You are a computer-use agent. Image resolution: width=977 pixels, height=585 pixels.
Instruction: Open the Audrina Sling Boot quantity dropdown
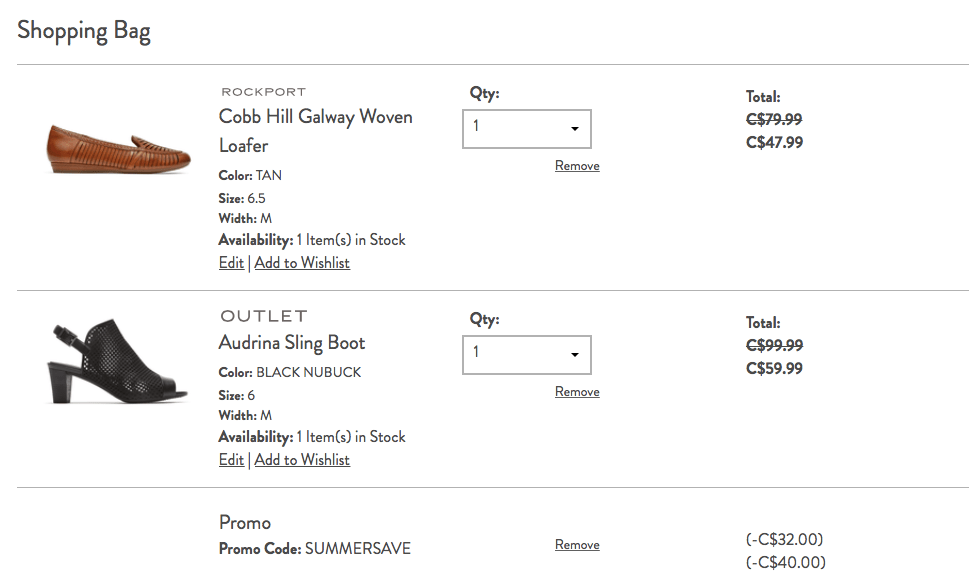(x=527, y=355)
